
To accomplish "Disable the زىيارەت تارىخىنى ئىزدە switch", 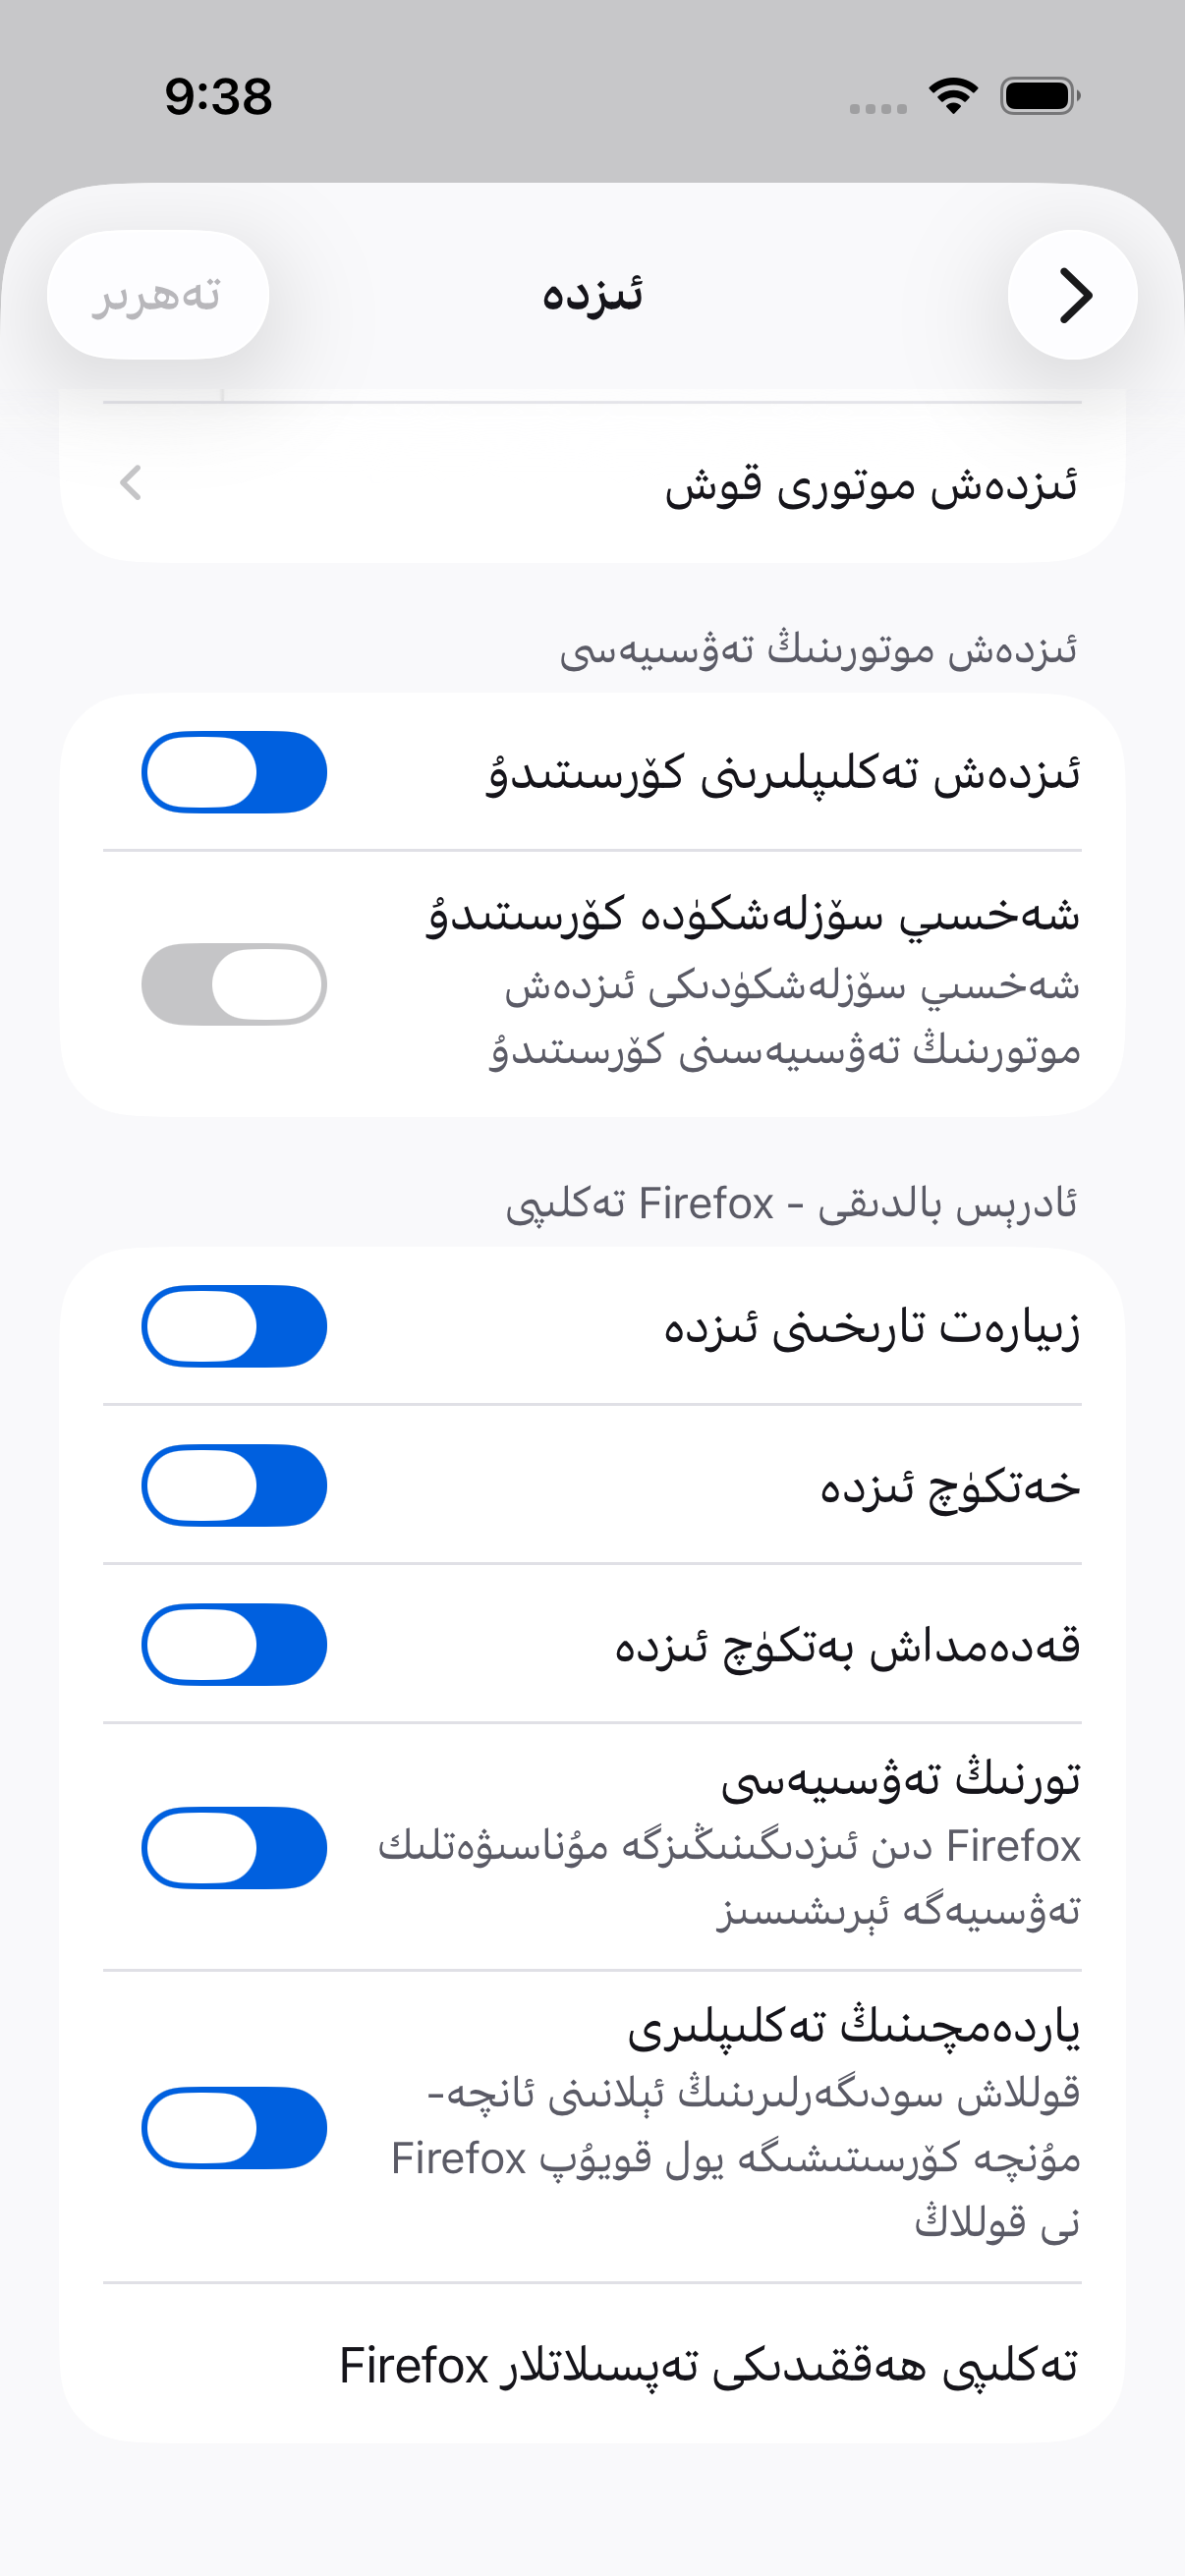I will pos(234,1326).
